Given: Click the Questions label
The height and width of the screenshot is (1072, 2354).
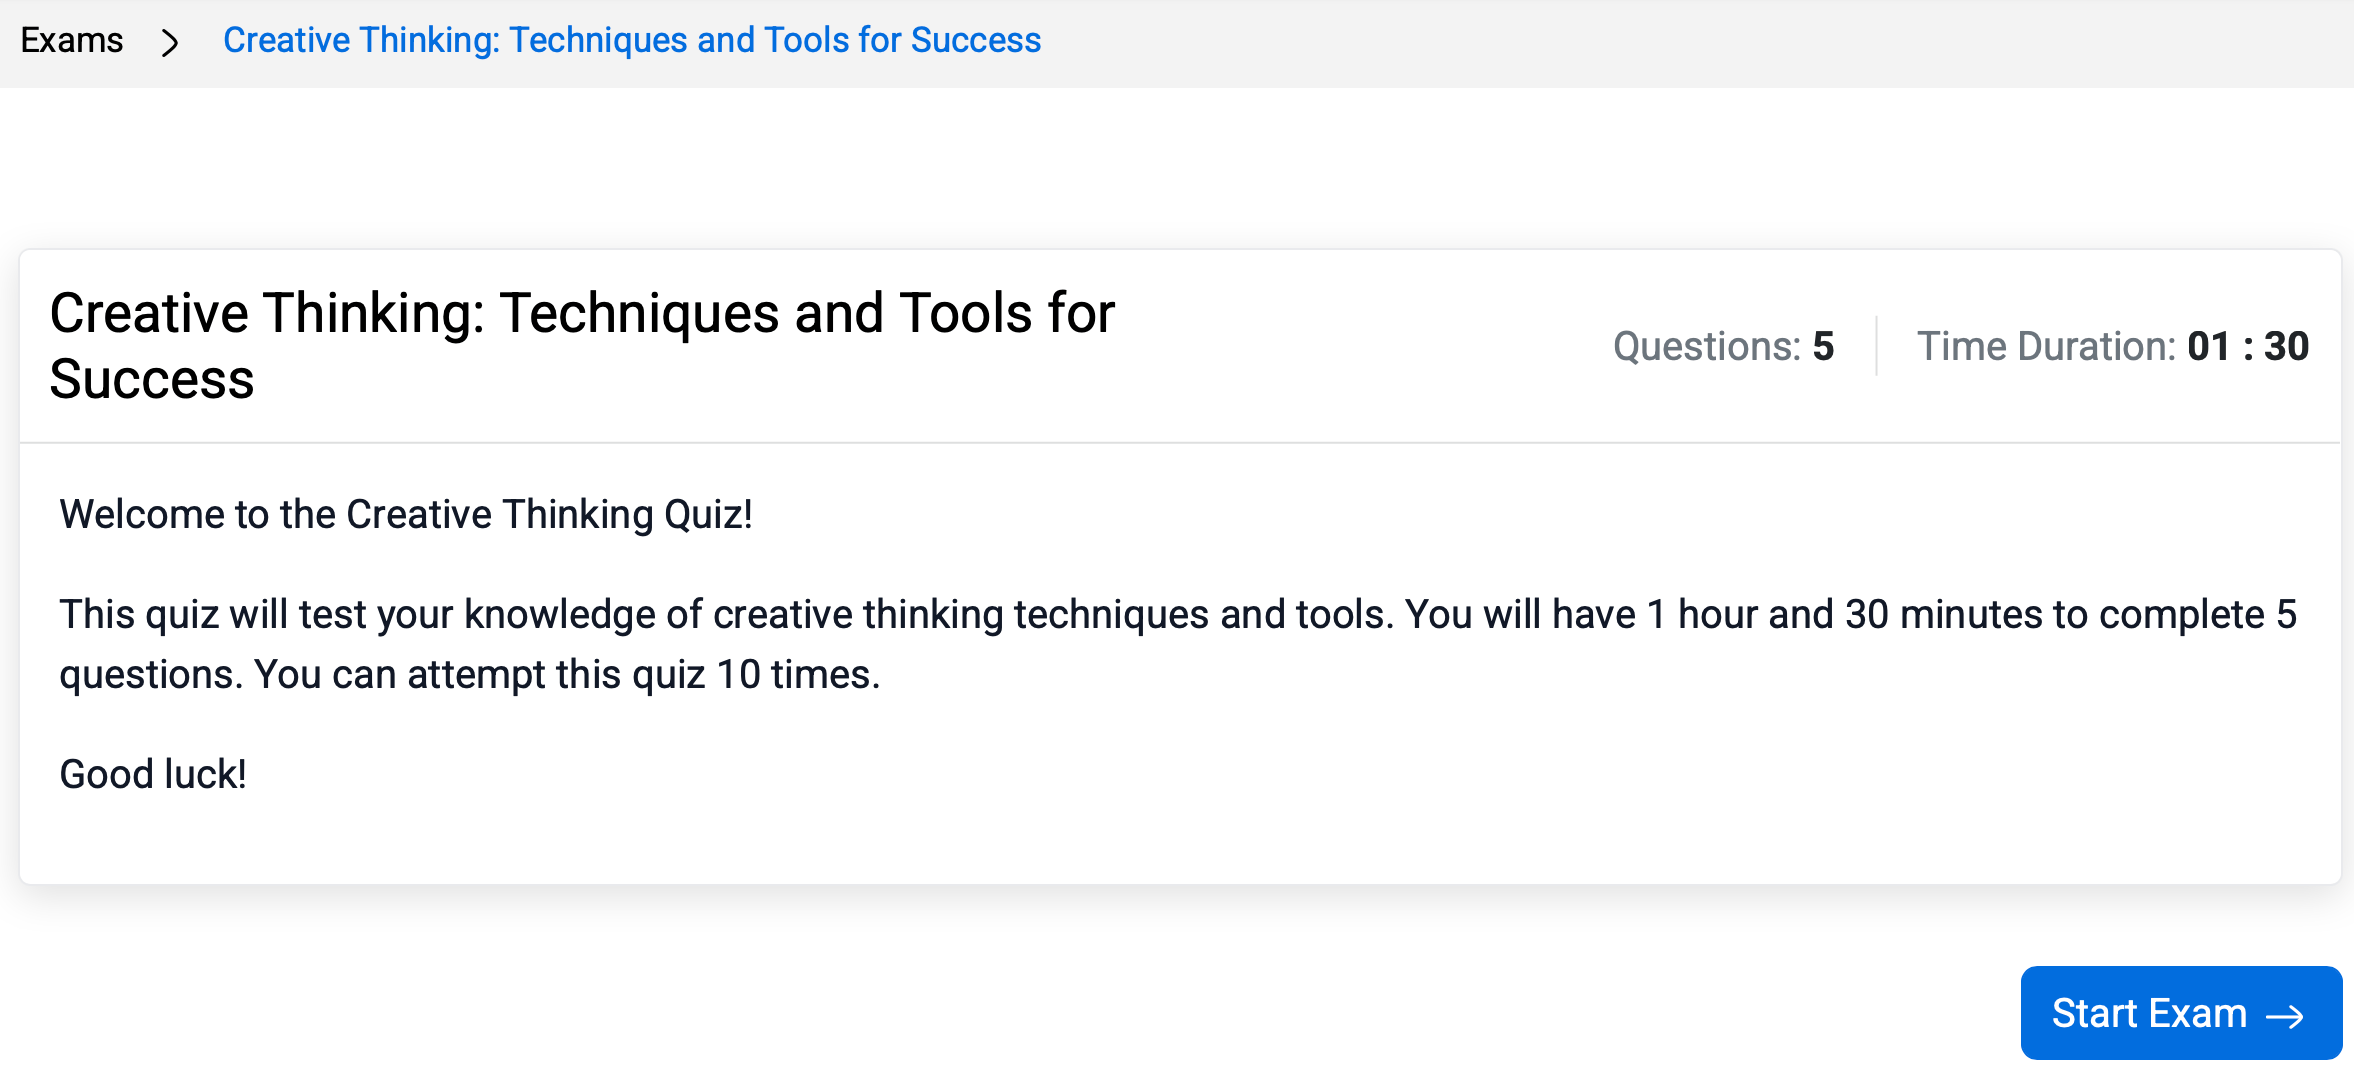Looking at the screenshot, I should click(1706, 347).
